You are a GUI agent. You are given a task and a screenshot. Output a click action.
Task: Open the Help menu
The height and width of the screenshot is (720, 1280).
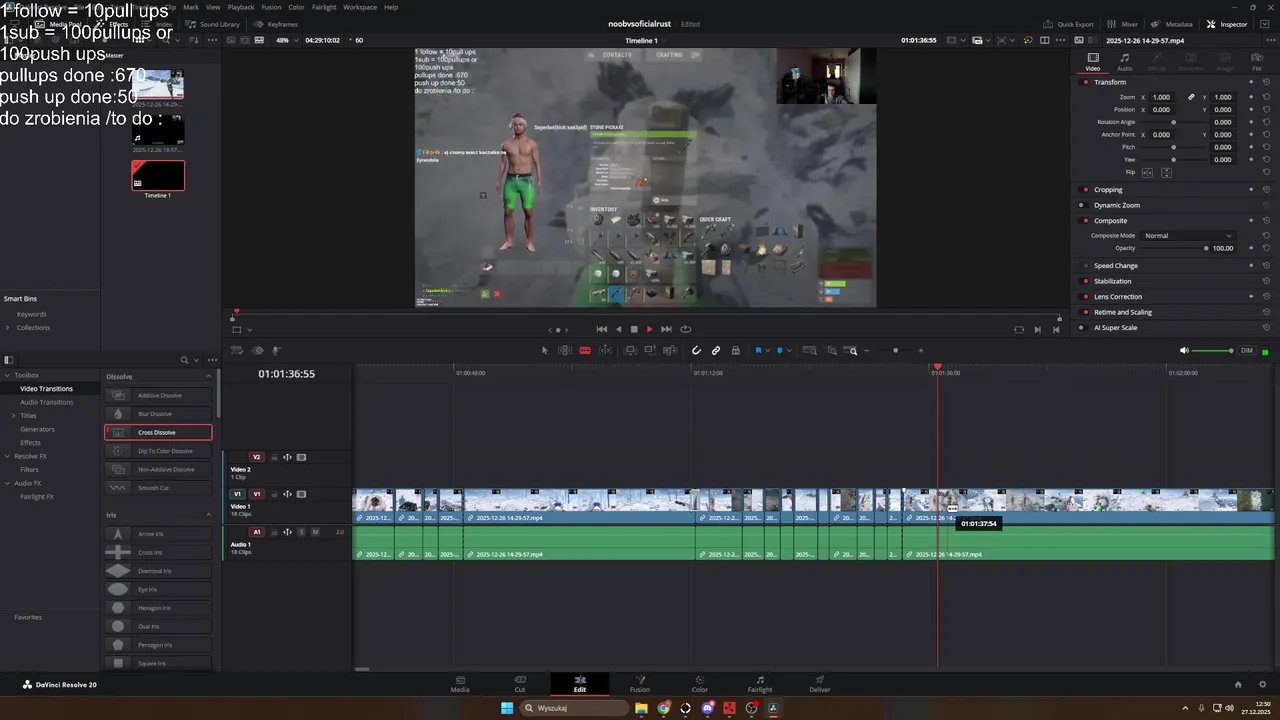391,7
